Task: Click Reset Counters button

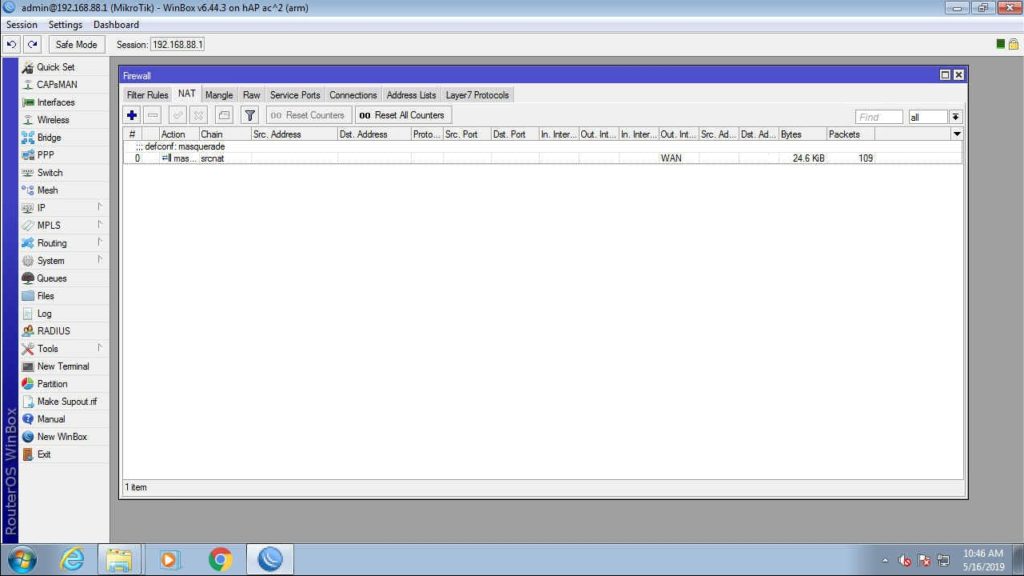Action: coord(308,115)
